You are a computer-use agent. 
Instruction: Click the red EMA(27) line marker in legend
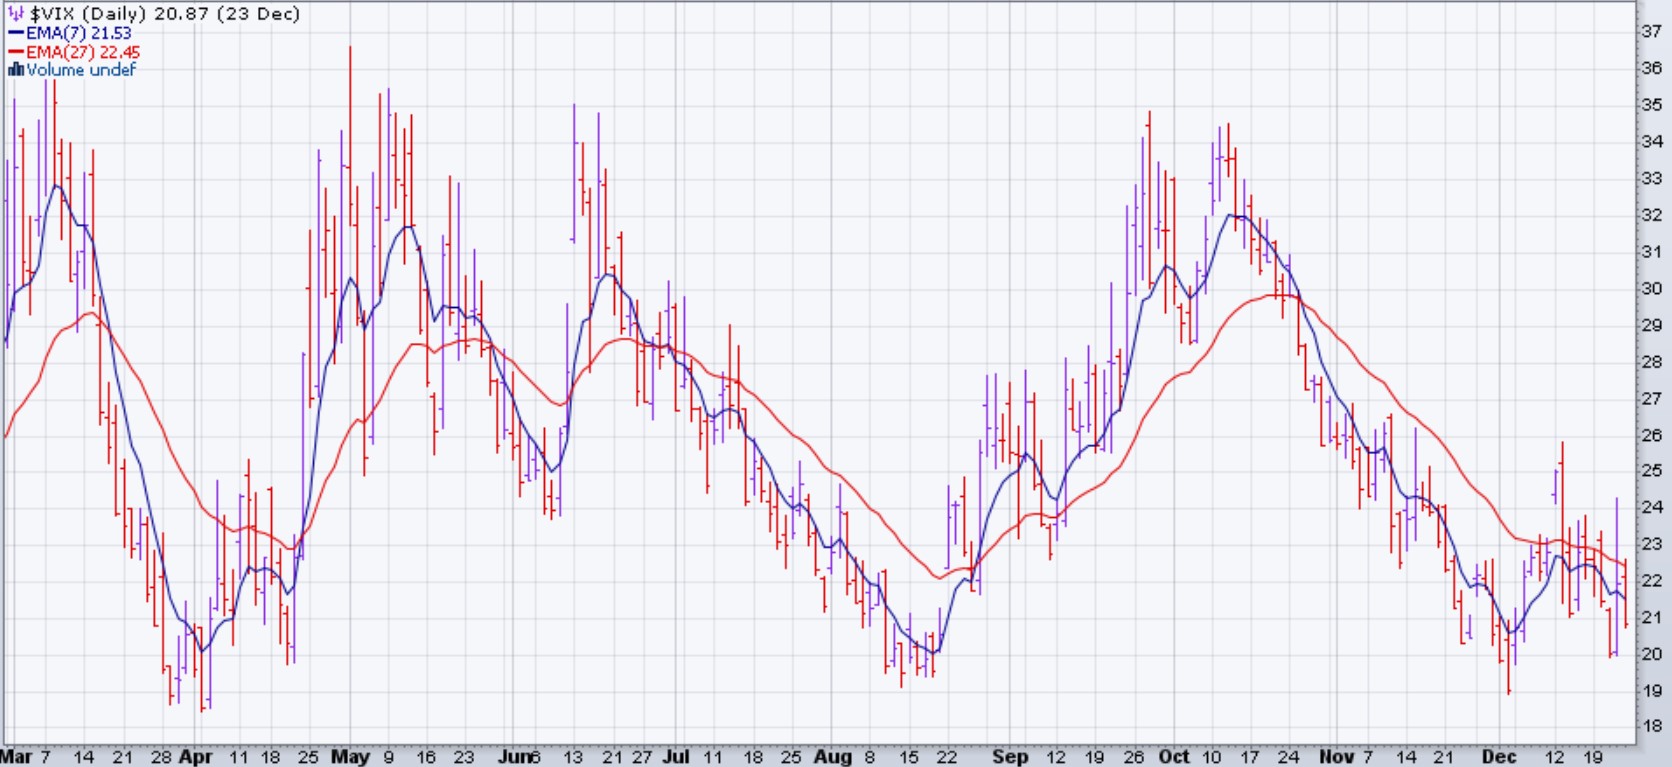(15, 52)
